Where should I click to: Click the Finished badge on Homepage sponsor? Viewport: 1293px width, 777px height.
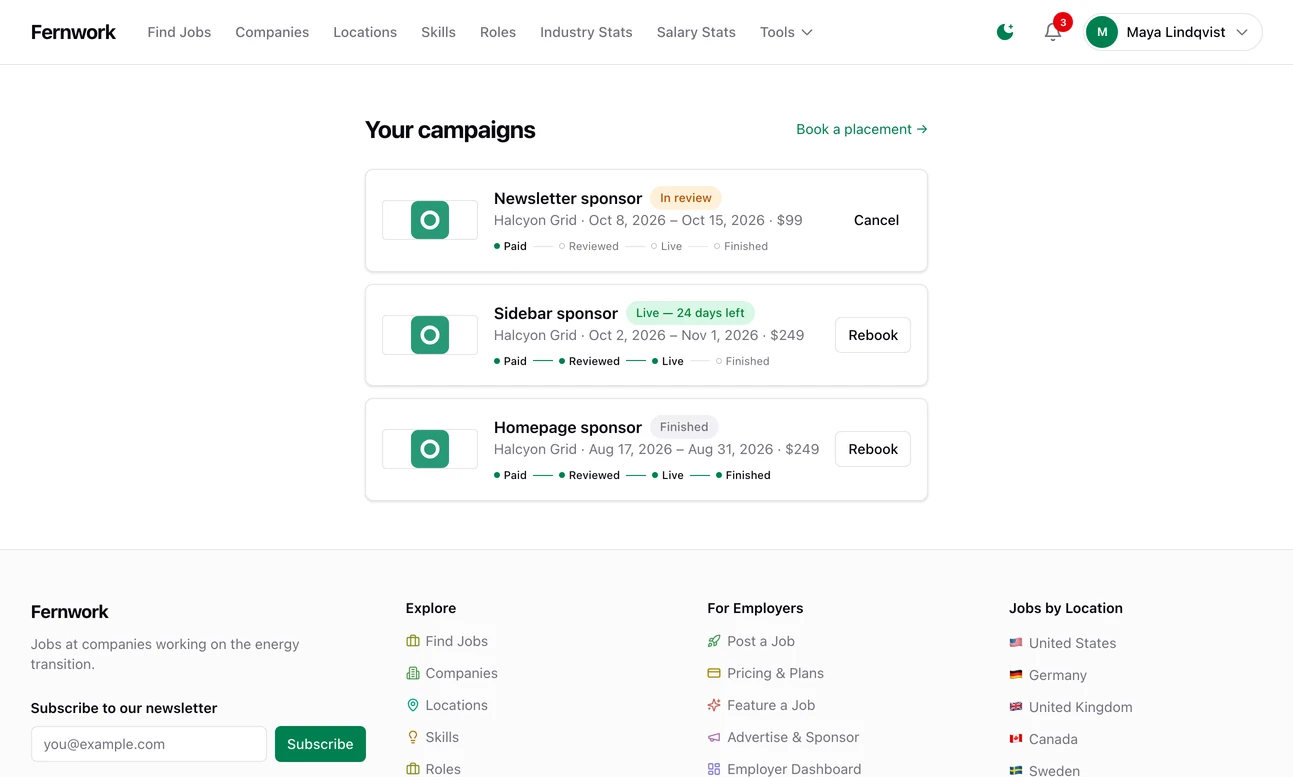[x=684, y=427]
